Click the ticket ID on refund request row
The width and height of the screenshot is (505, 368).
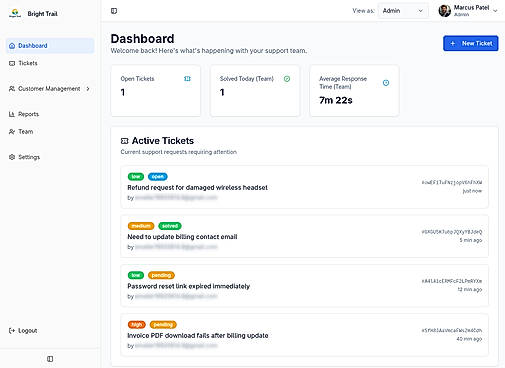pos(452,182)
